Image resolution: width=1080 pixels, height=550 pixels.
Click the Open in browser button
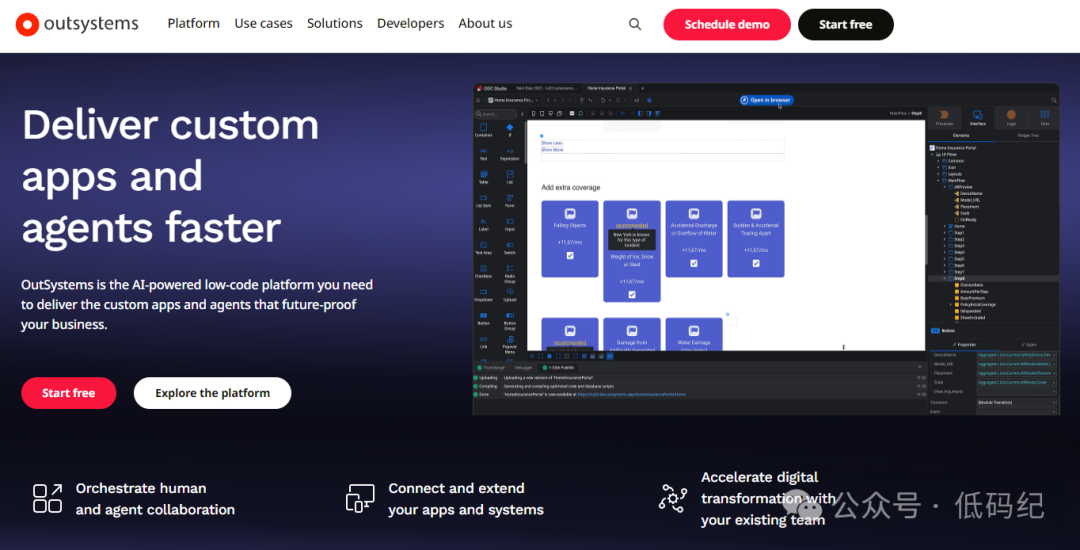click(766, 100)
